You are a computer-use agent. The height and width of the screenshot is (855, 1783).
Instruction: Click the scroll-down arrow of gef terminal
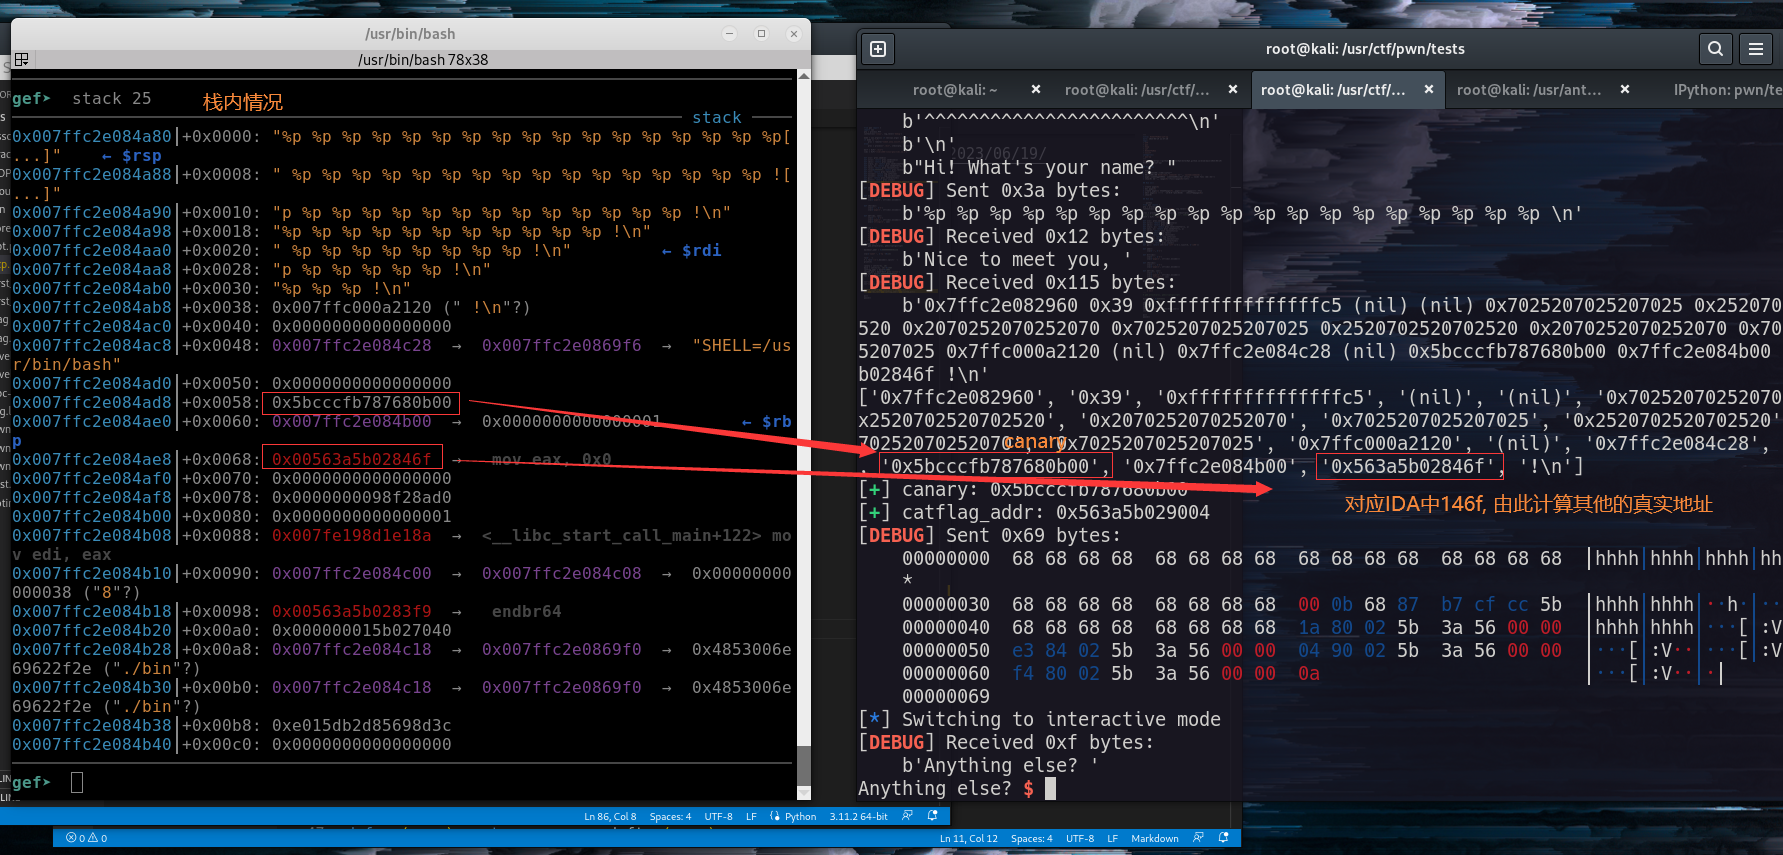[x=804, y=793]
